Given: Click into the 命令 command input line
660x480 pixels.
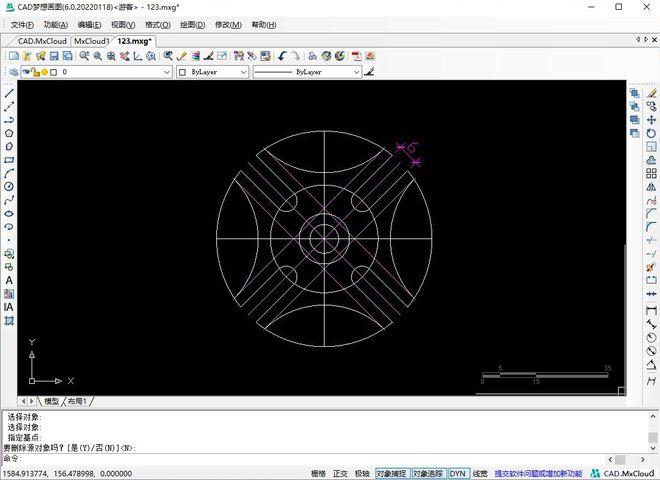Looking at the screenshot, I should [x=300, y=459].
